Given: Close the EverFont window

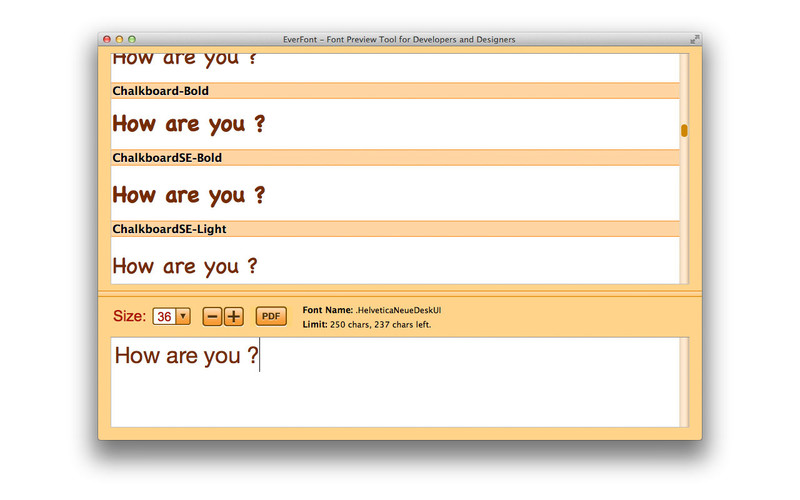Looking at the screenshot, I should coord(107,39).
